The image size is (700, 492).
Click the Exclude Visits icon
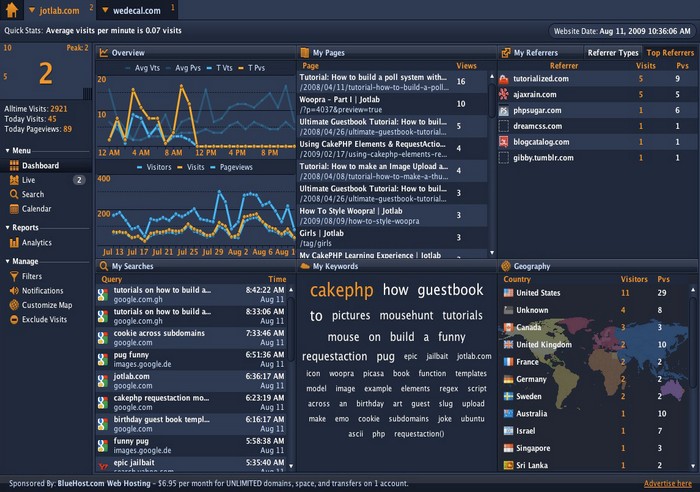[x=14, y=320]
